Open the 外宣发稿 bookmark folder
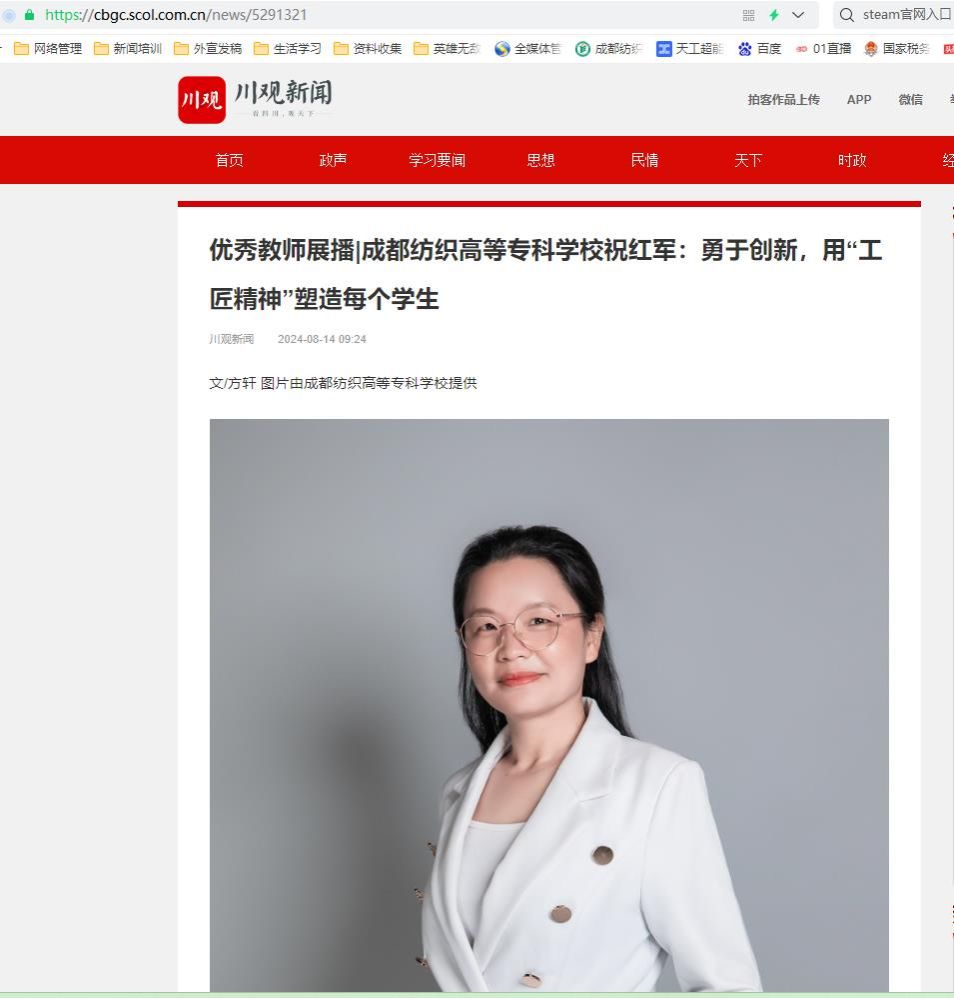This screenshot has height=998, width=954. (x=208, y=48)
